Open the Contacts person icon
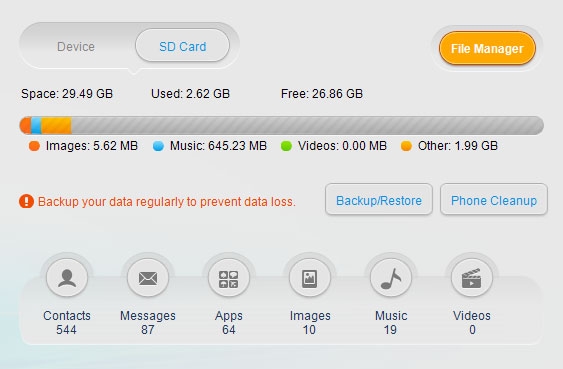 click(67, 277)
